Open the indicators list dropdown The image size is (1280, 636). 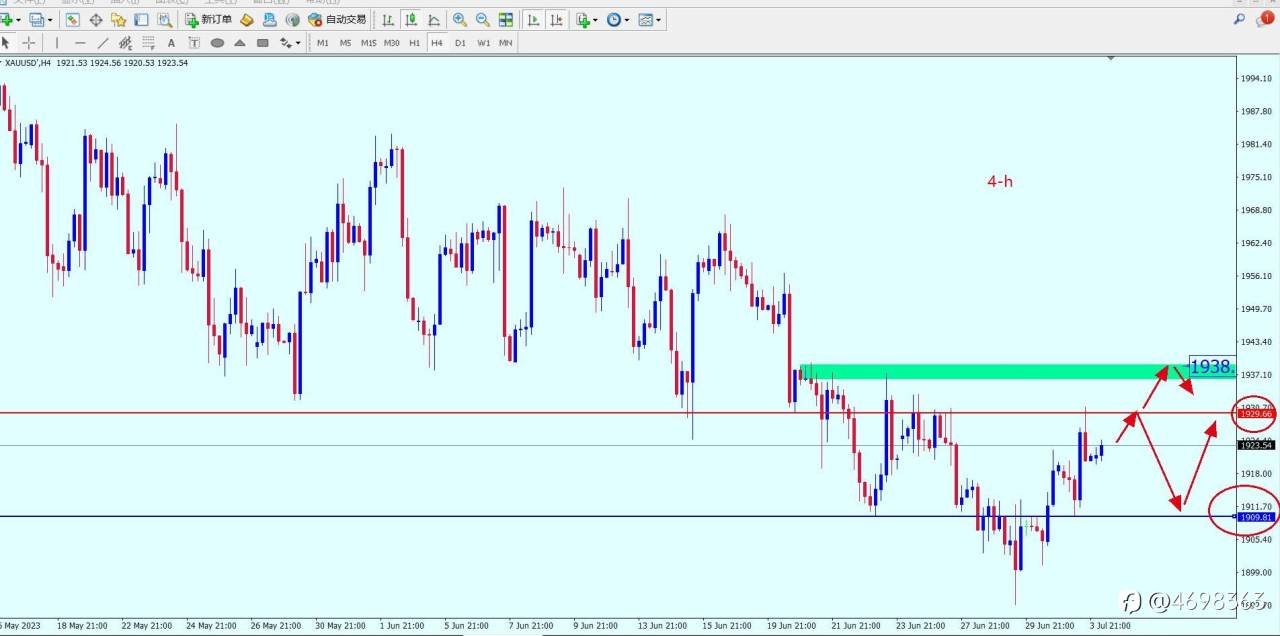point(587,19)
